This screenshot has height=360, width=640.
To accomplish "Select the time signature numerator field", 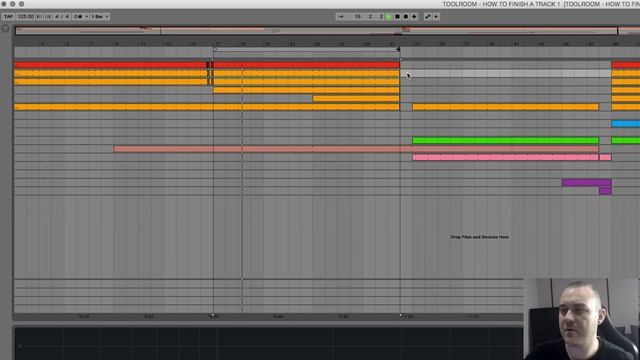I will (x=57, y=17).
